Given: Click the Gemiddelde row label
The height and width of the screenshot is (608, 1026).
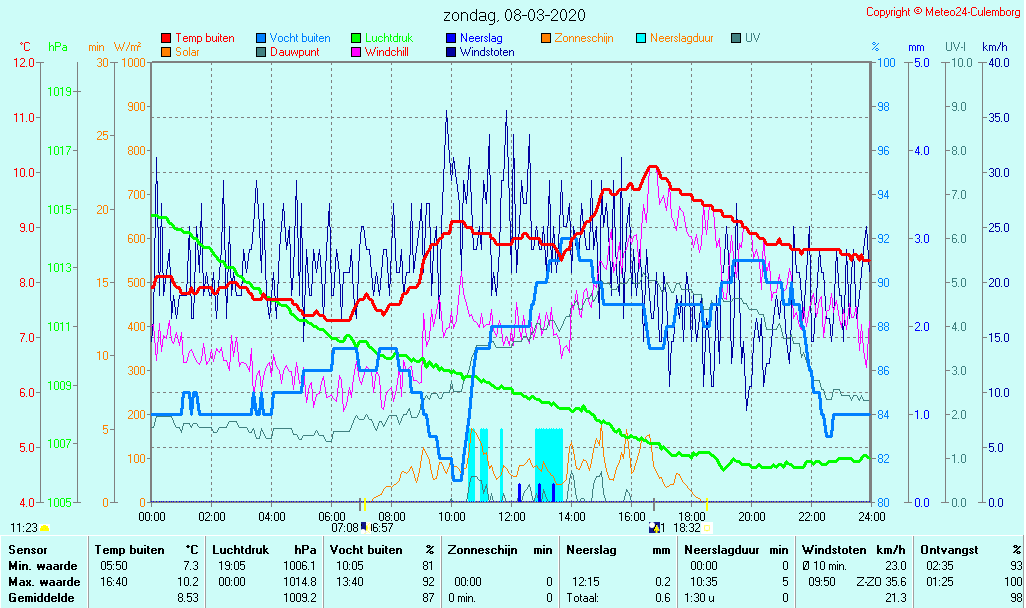Looking at the screenshot, I should [40, 597].
